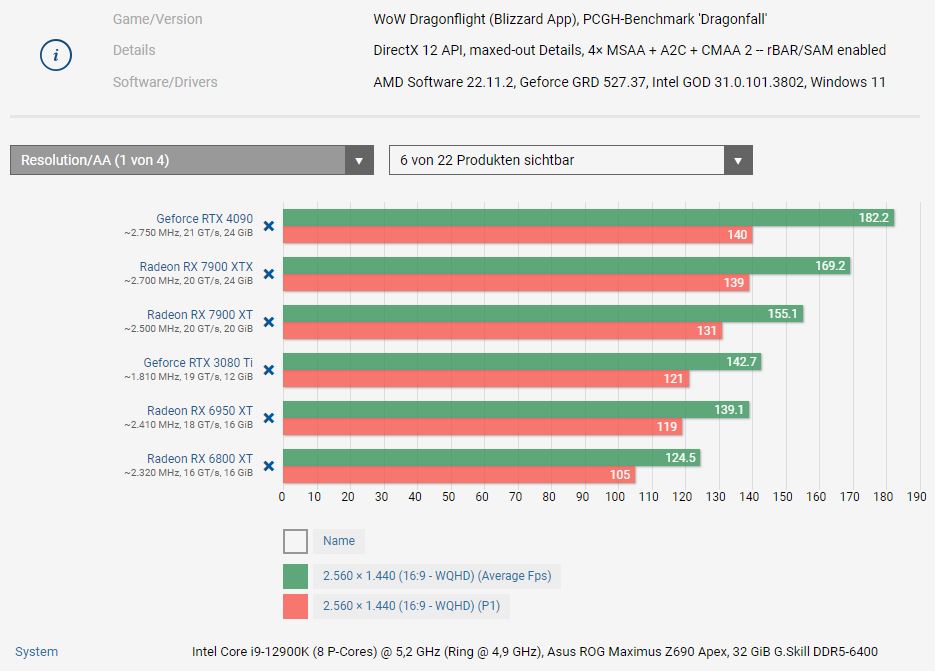939x671 pixels.
Task: Remove Radeon RX 6950 XT via X icon
Action: 269,418
